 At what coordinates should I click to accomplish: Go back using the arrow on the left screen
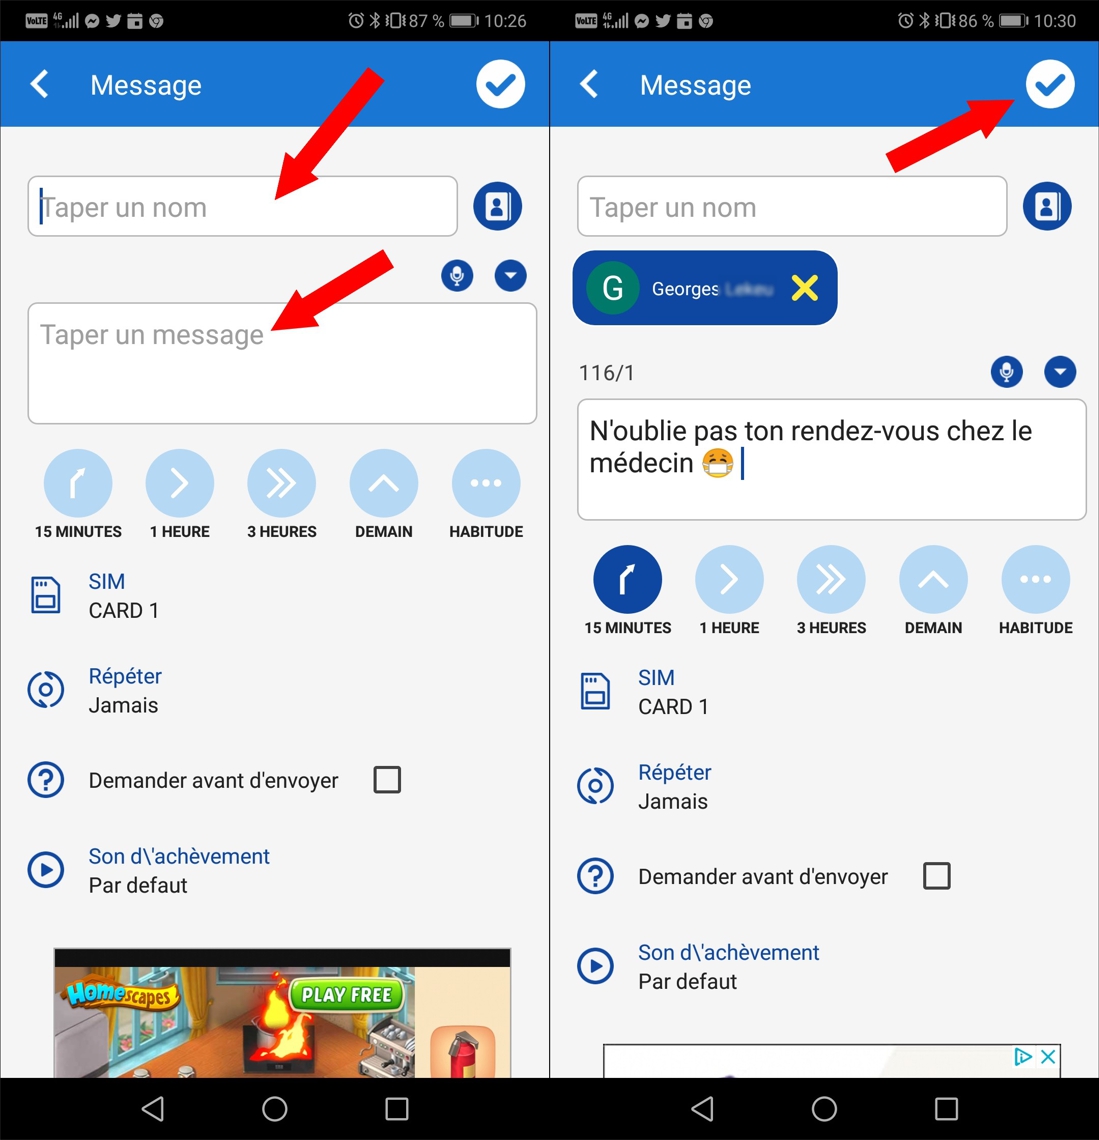(x=41, y=85)
